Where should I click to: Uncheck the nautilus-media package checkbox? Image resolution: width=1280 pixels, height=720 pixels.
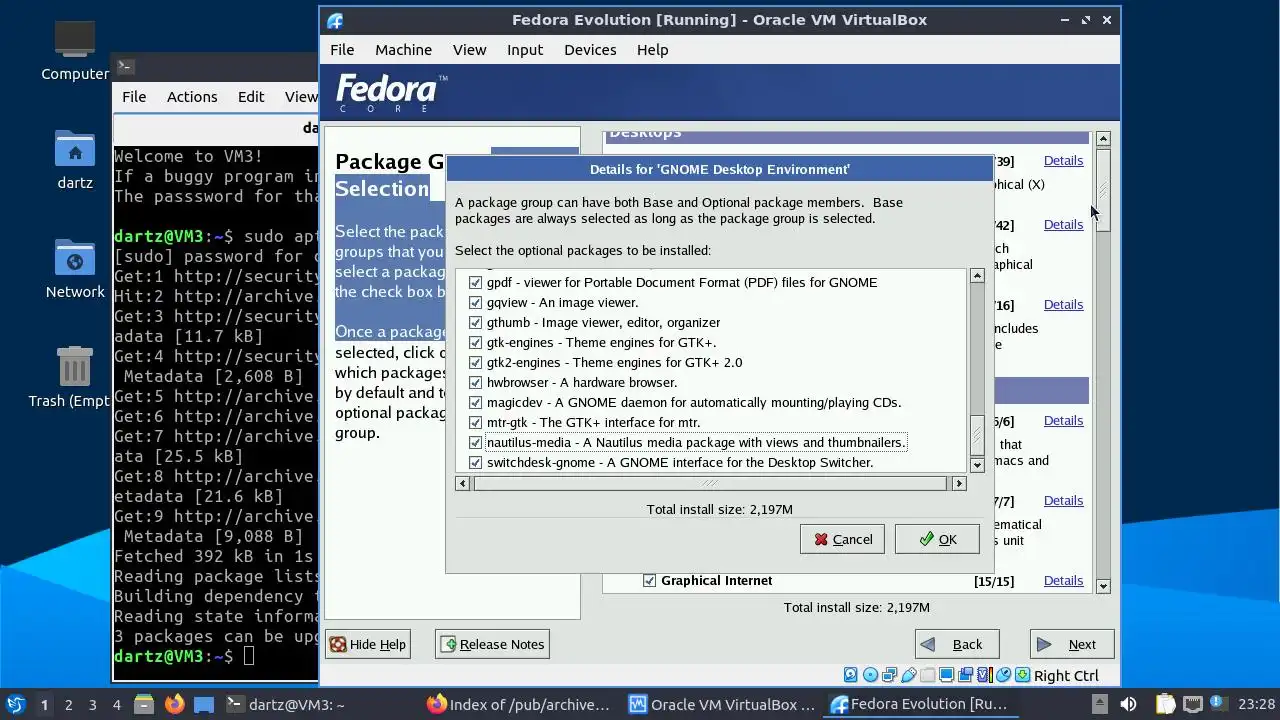coord(475,442)
